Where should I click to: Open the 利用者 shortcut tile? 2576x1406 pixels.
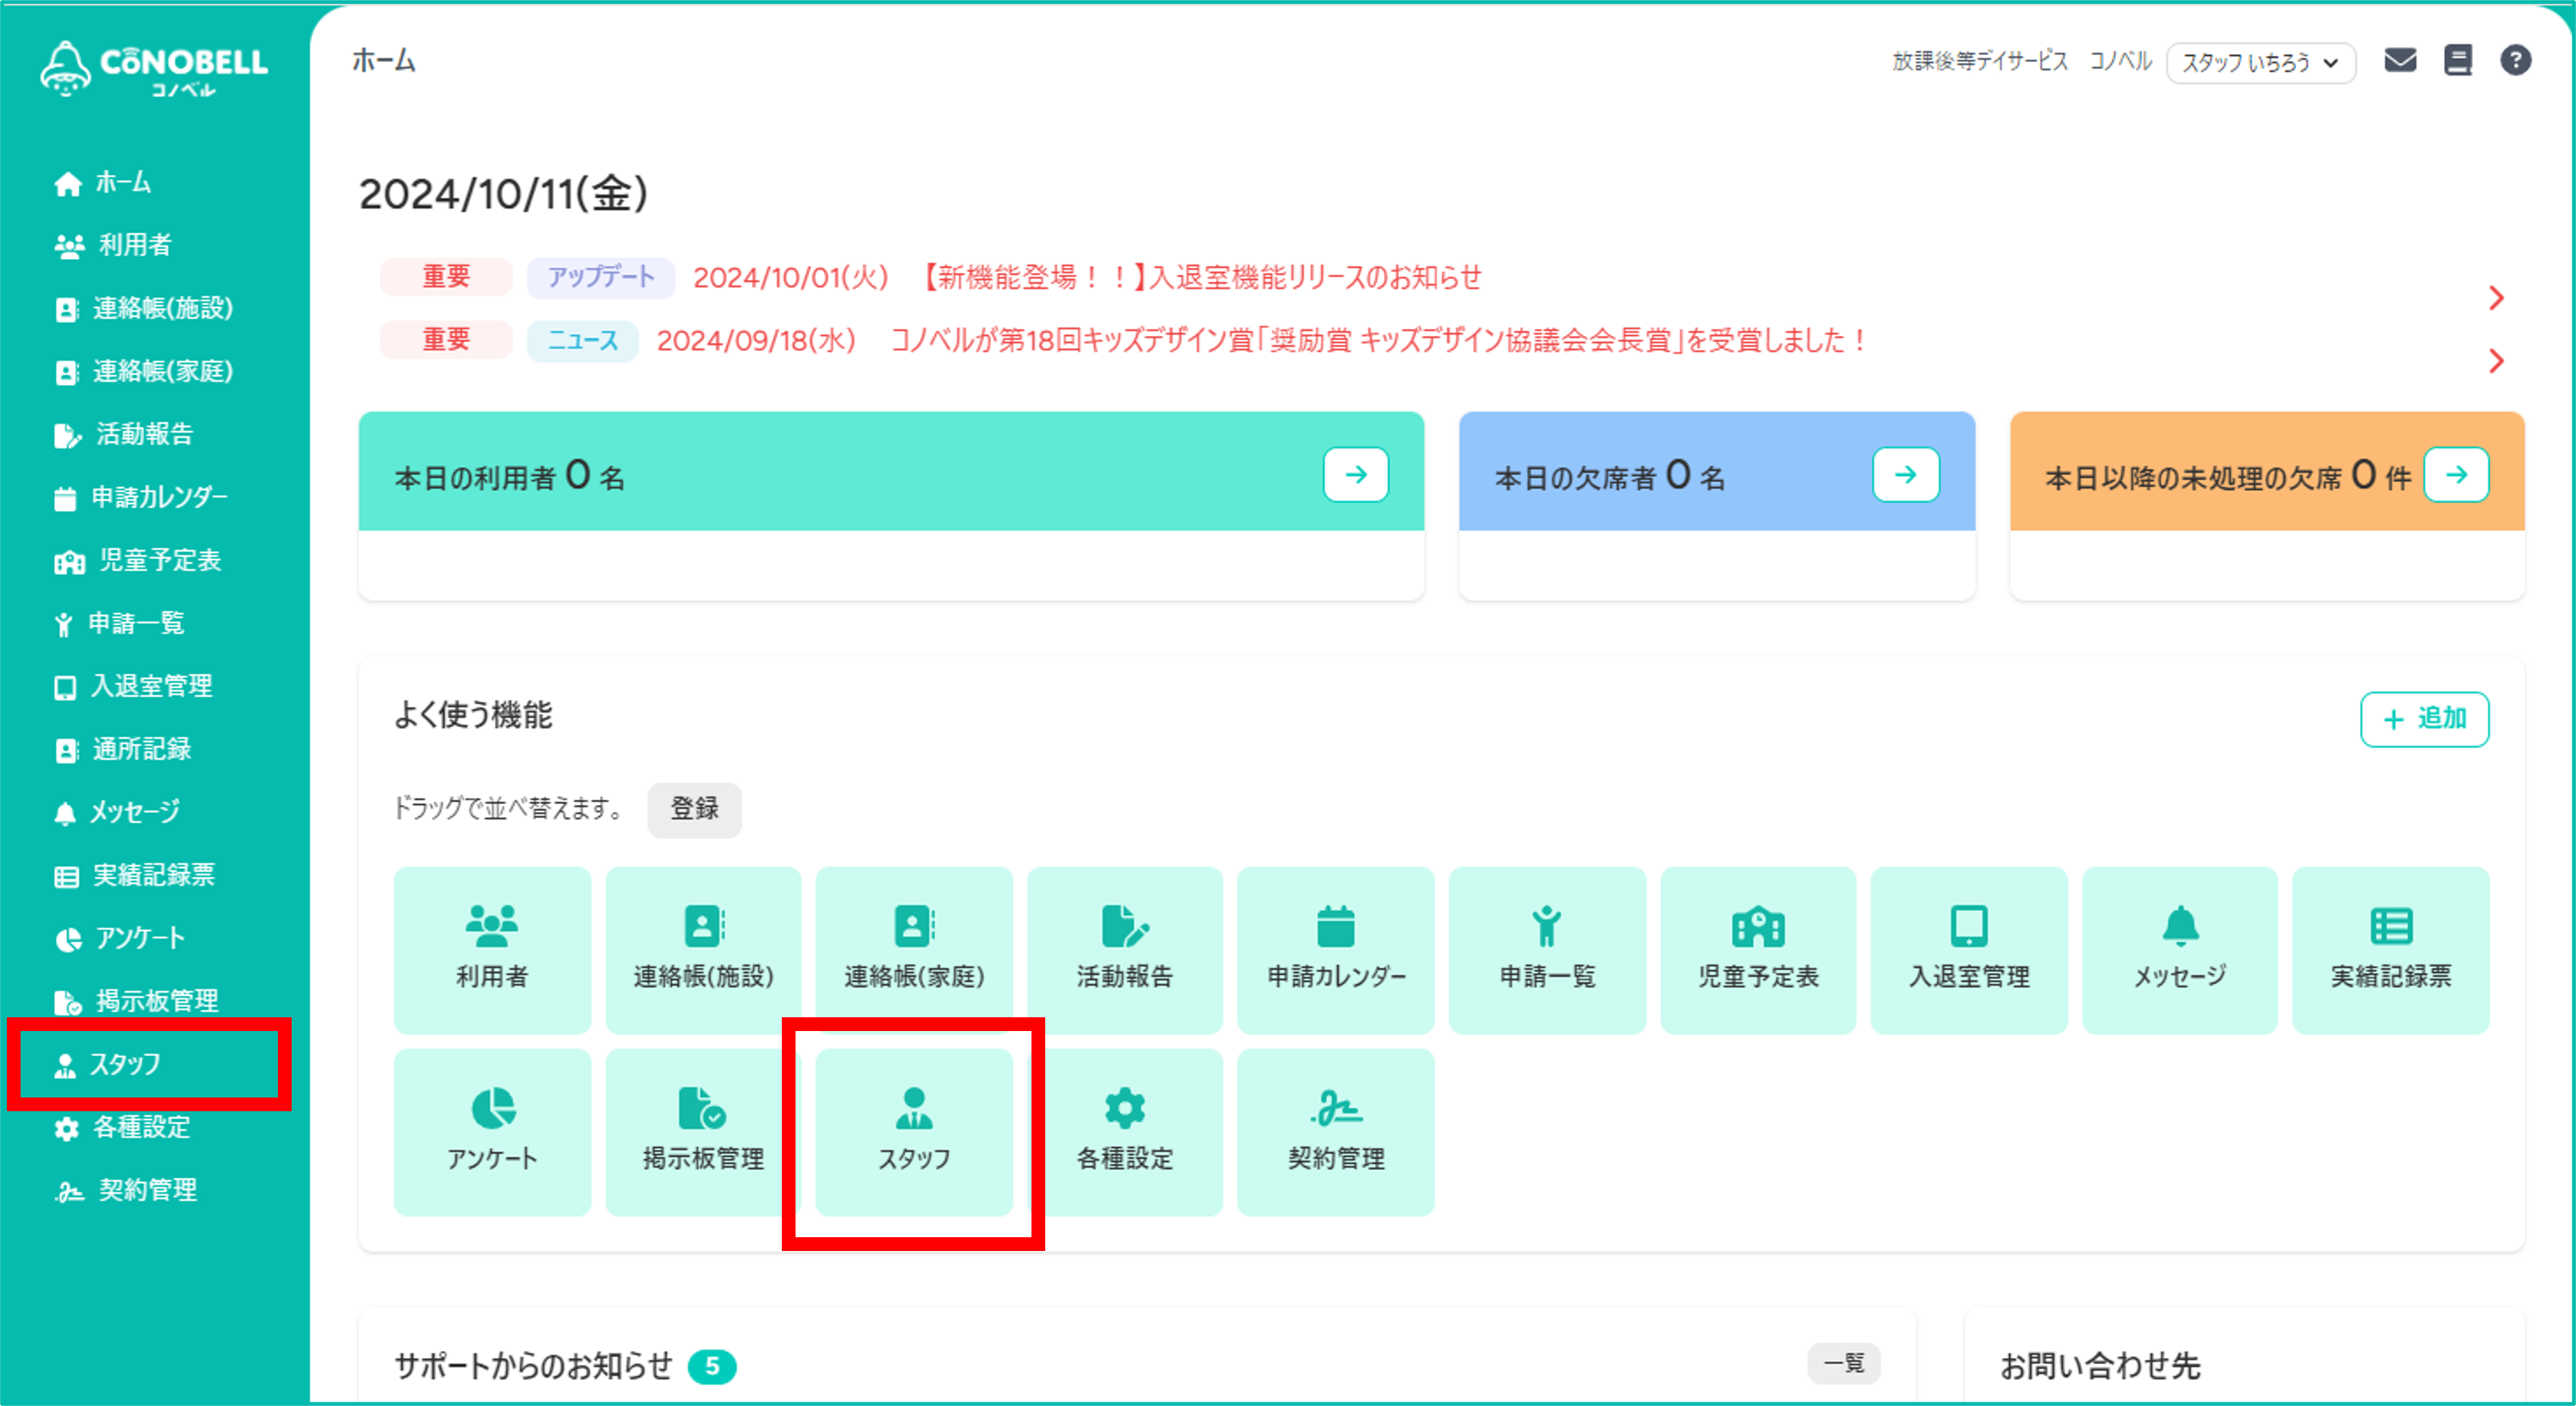492,950
